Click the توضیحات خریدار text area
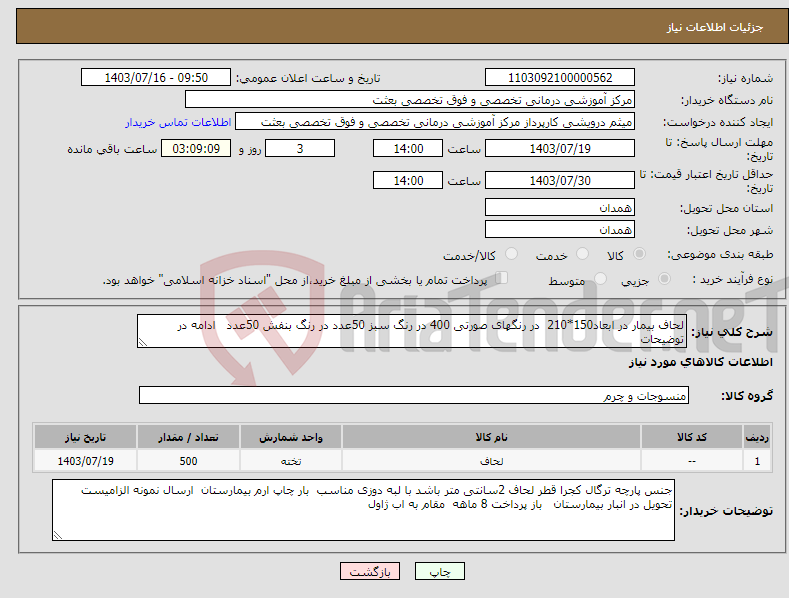 [363, 510]
